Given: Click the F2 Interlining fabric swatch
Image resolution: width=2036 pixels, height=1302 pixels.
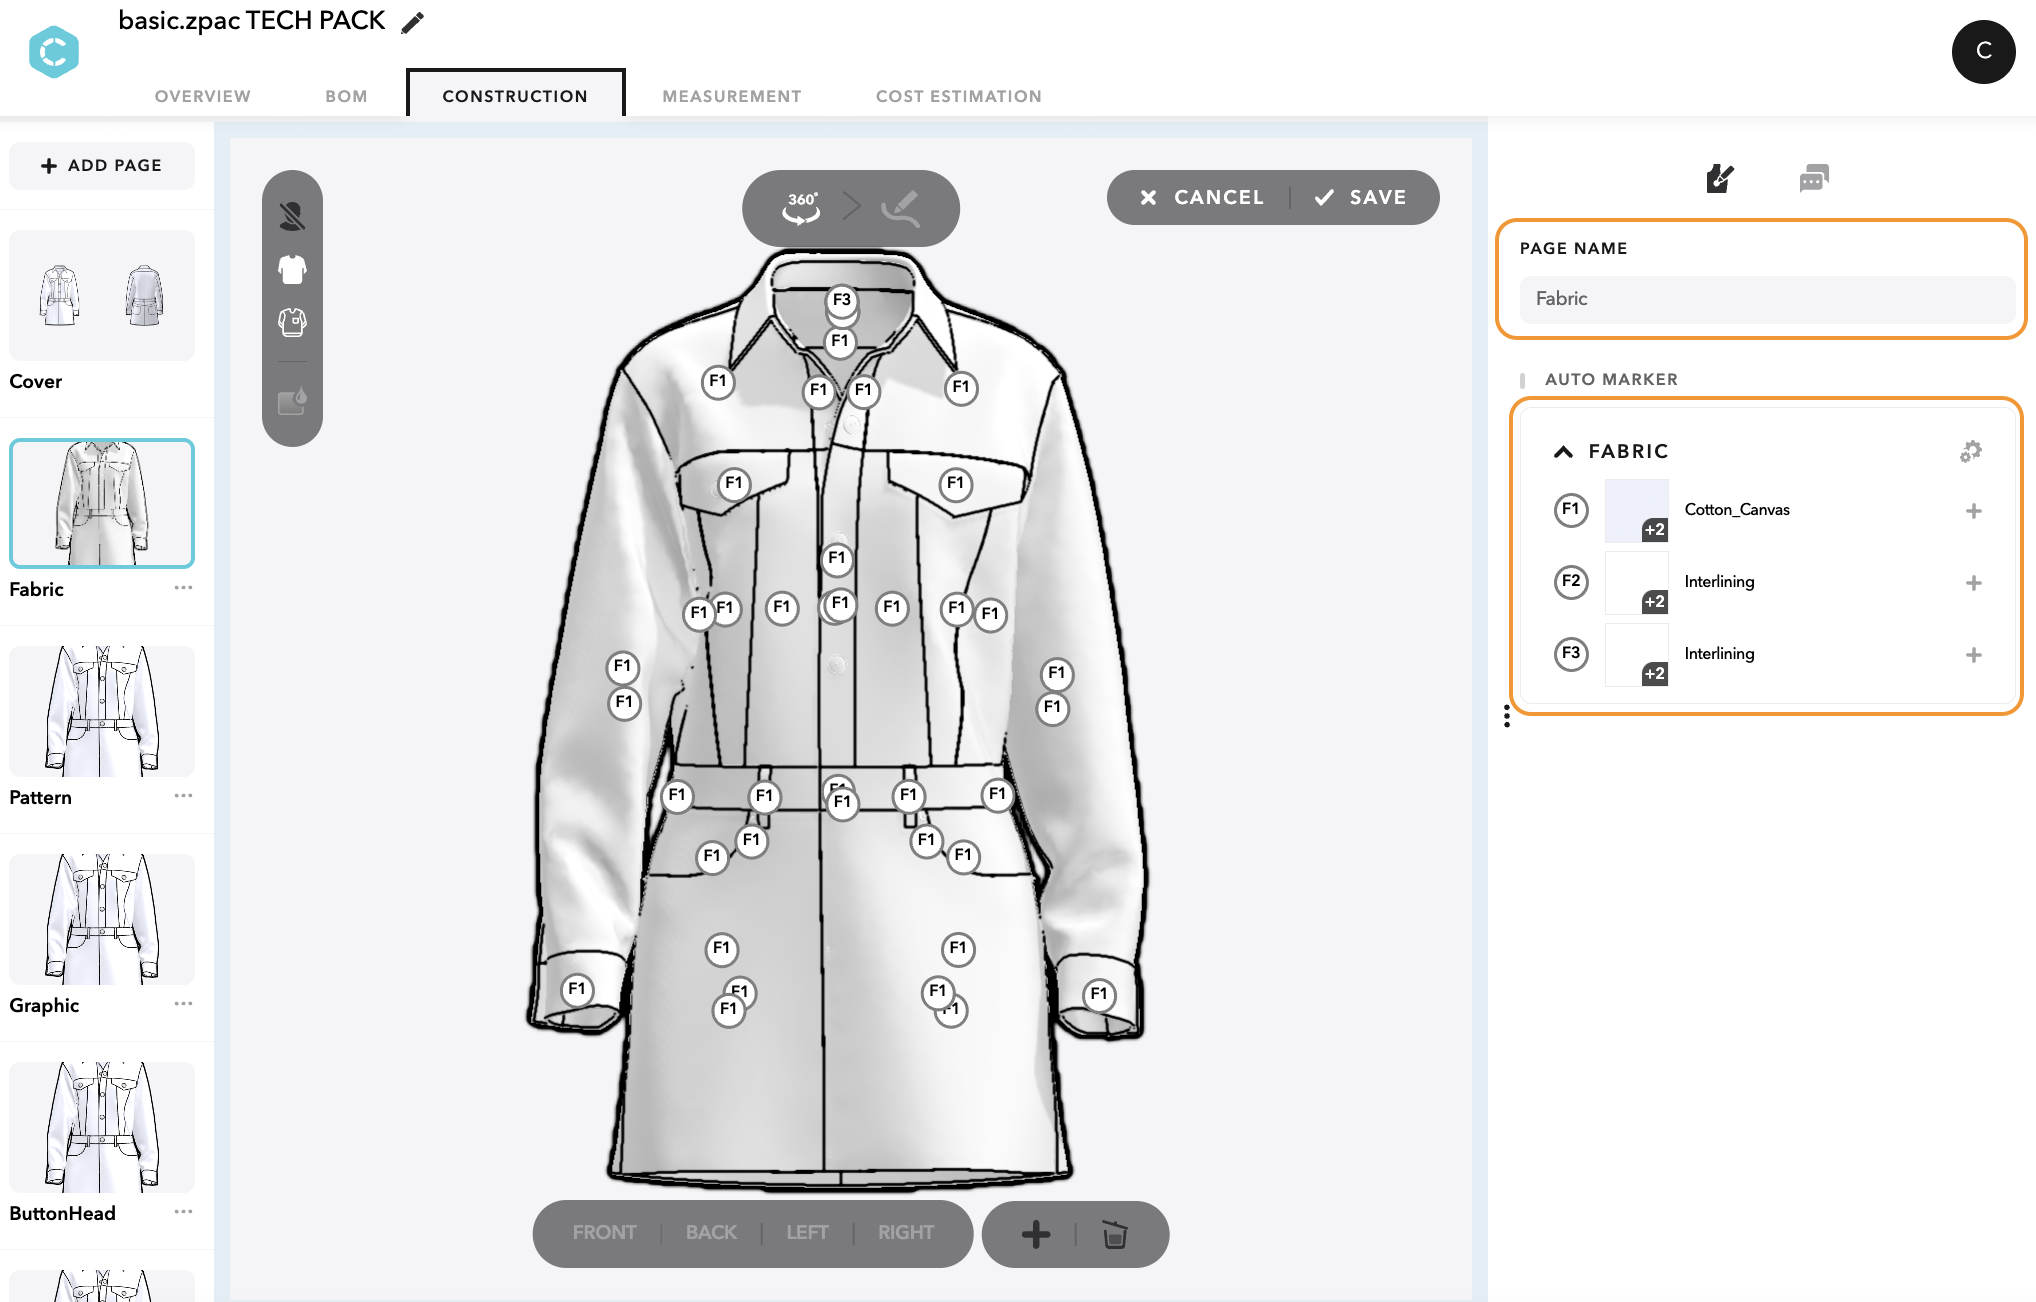Looking at the screenshot, I should pyautogui.click(x=1637, y=583).
